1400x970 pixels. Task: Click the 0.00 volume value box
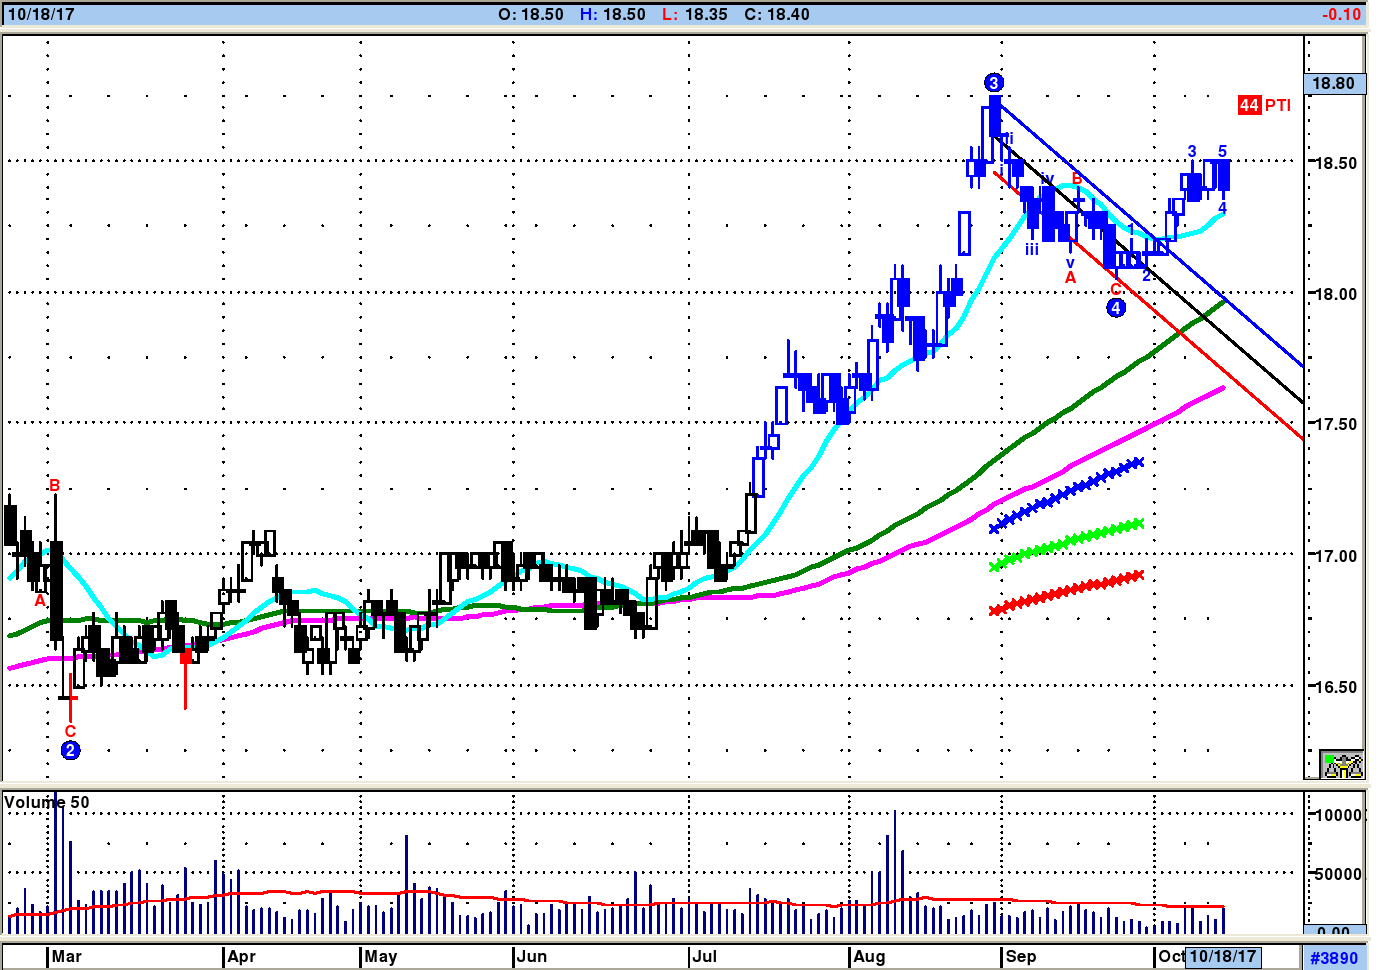pos(1334,931)
